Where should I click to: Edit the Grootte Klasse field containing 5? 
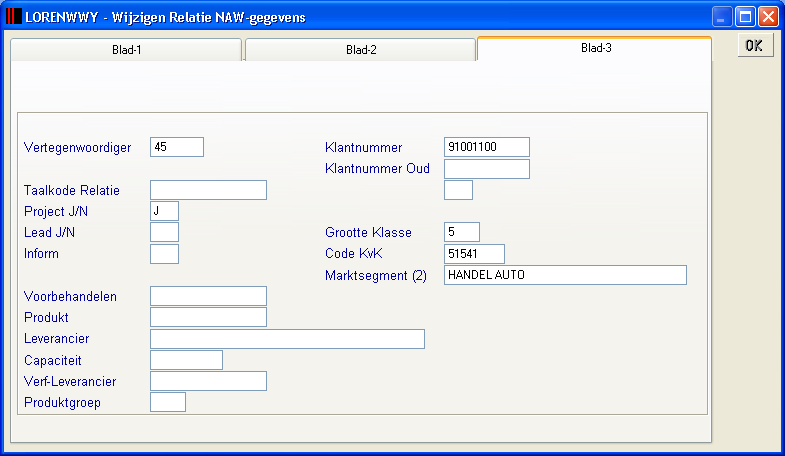click(462, 232)
